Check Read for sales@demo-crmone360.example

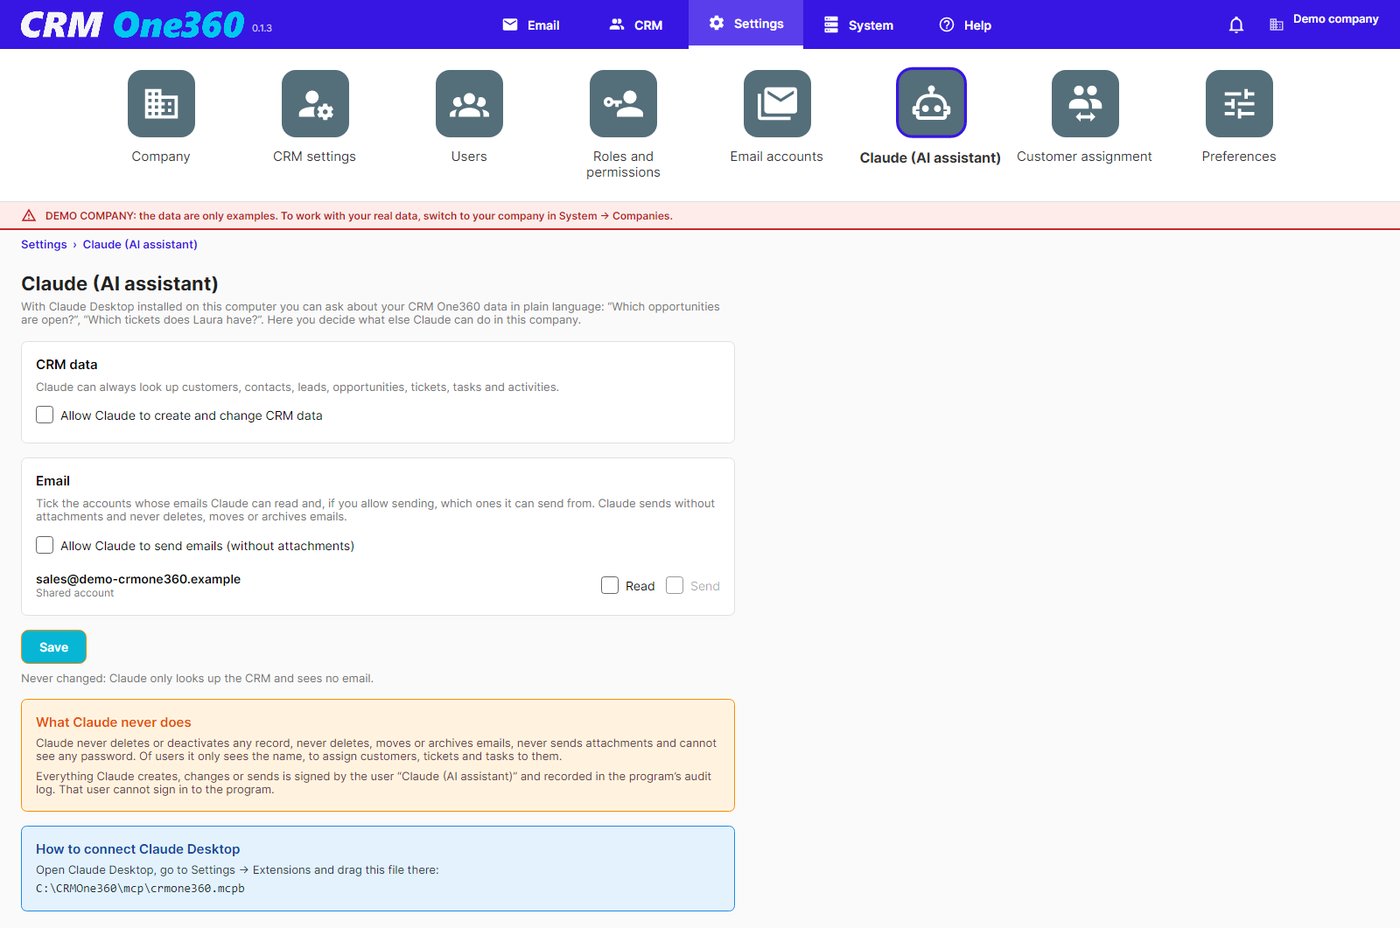click(610, 585)
